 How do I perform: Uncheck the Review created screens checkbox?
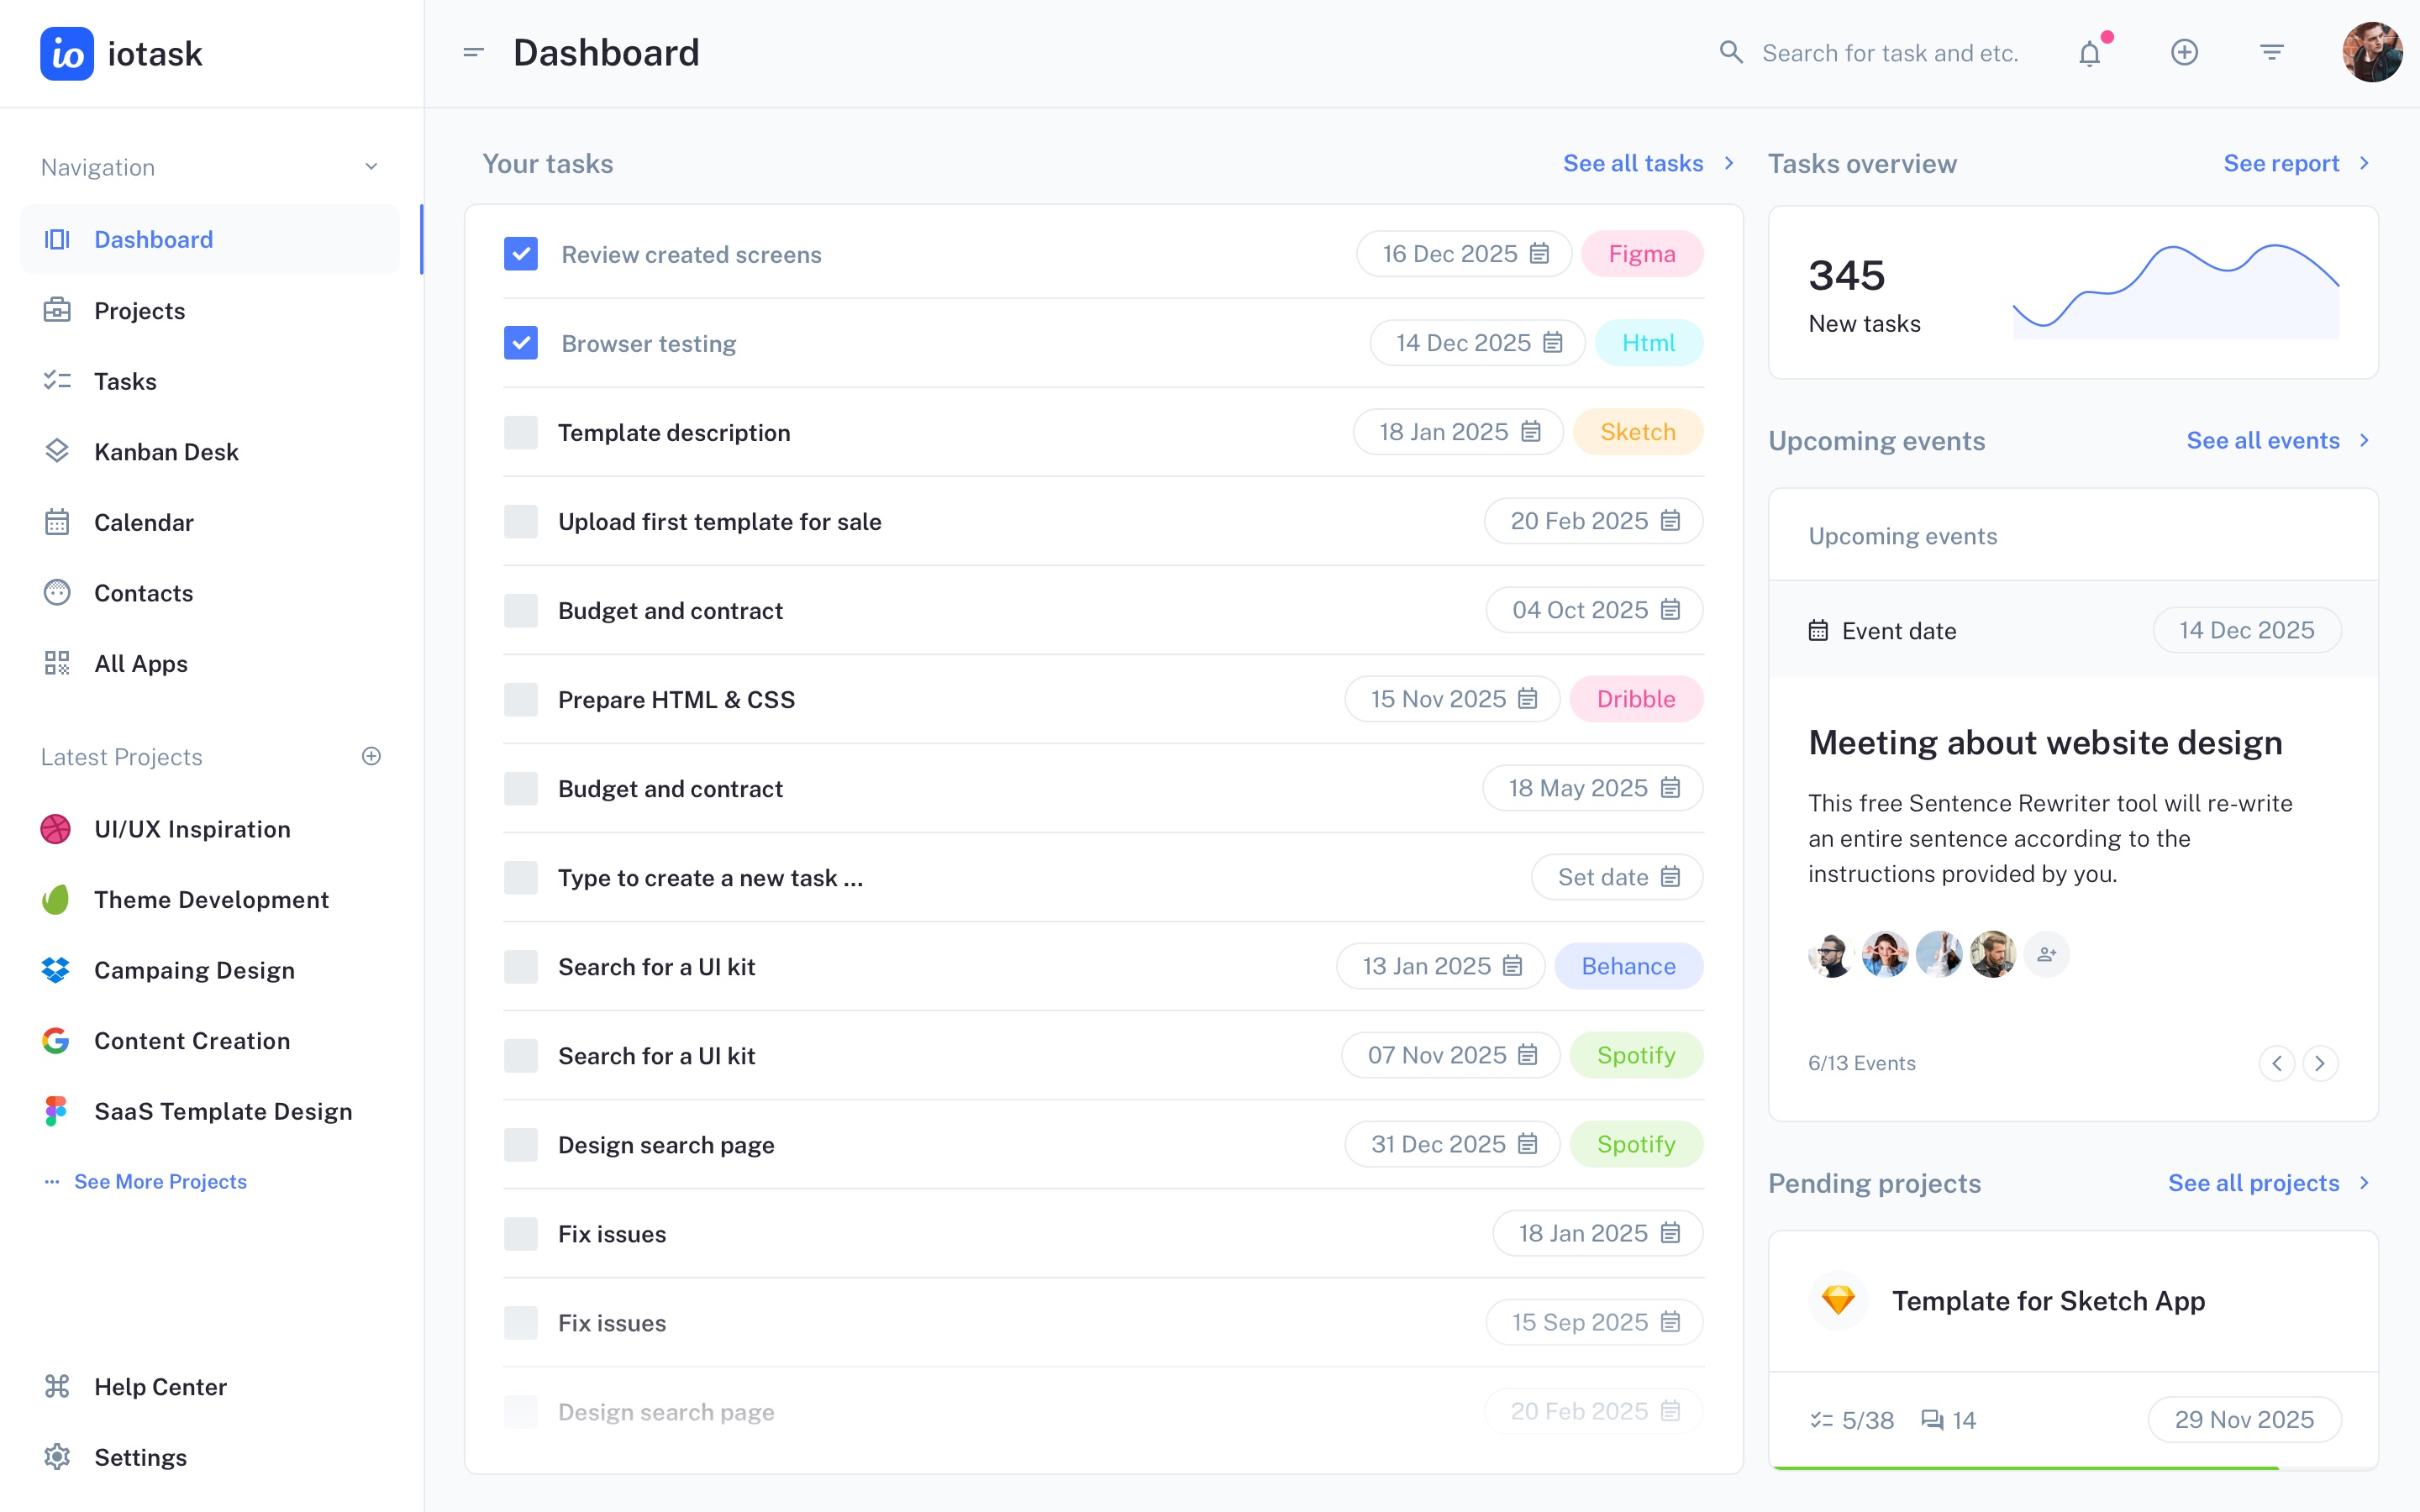pos(521,254)
